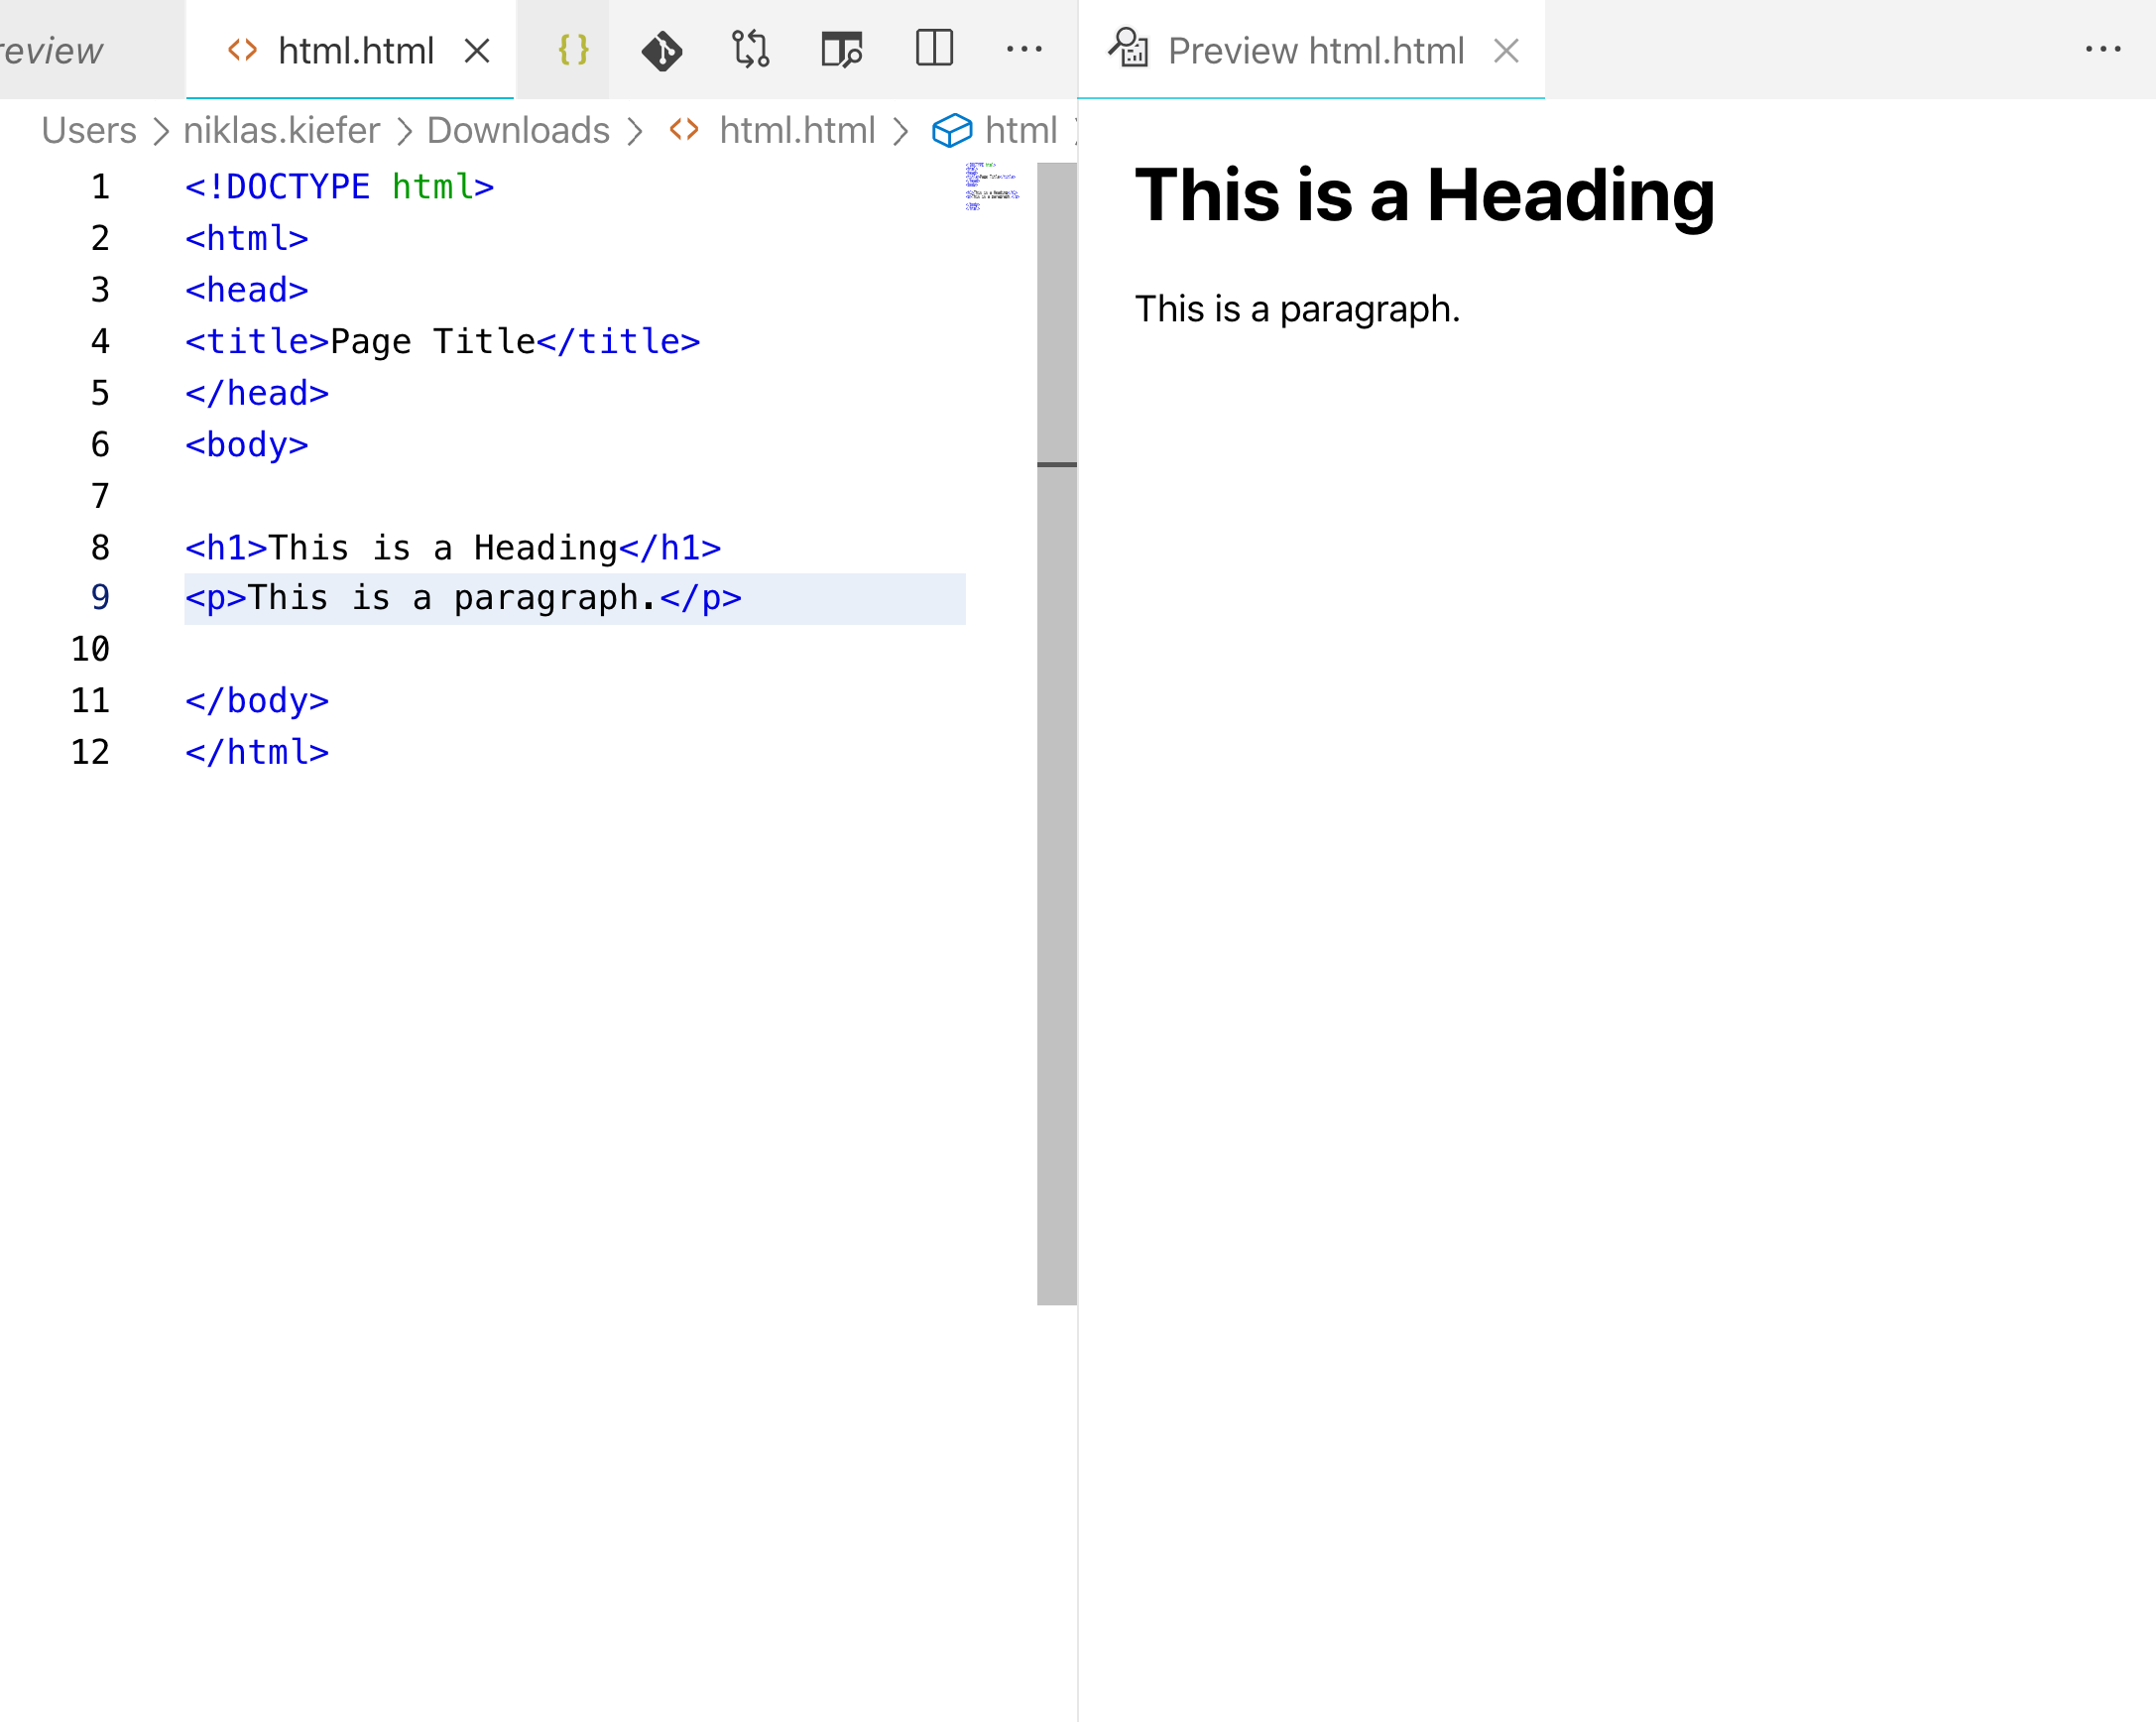
Task: Select html symbol in breadcrumb
Action: pos(1019,131)
